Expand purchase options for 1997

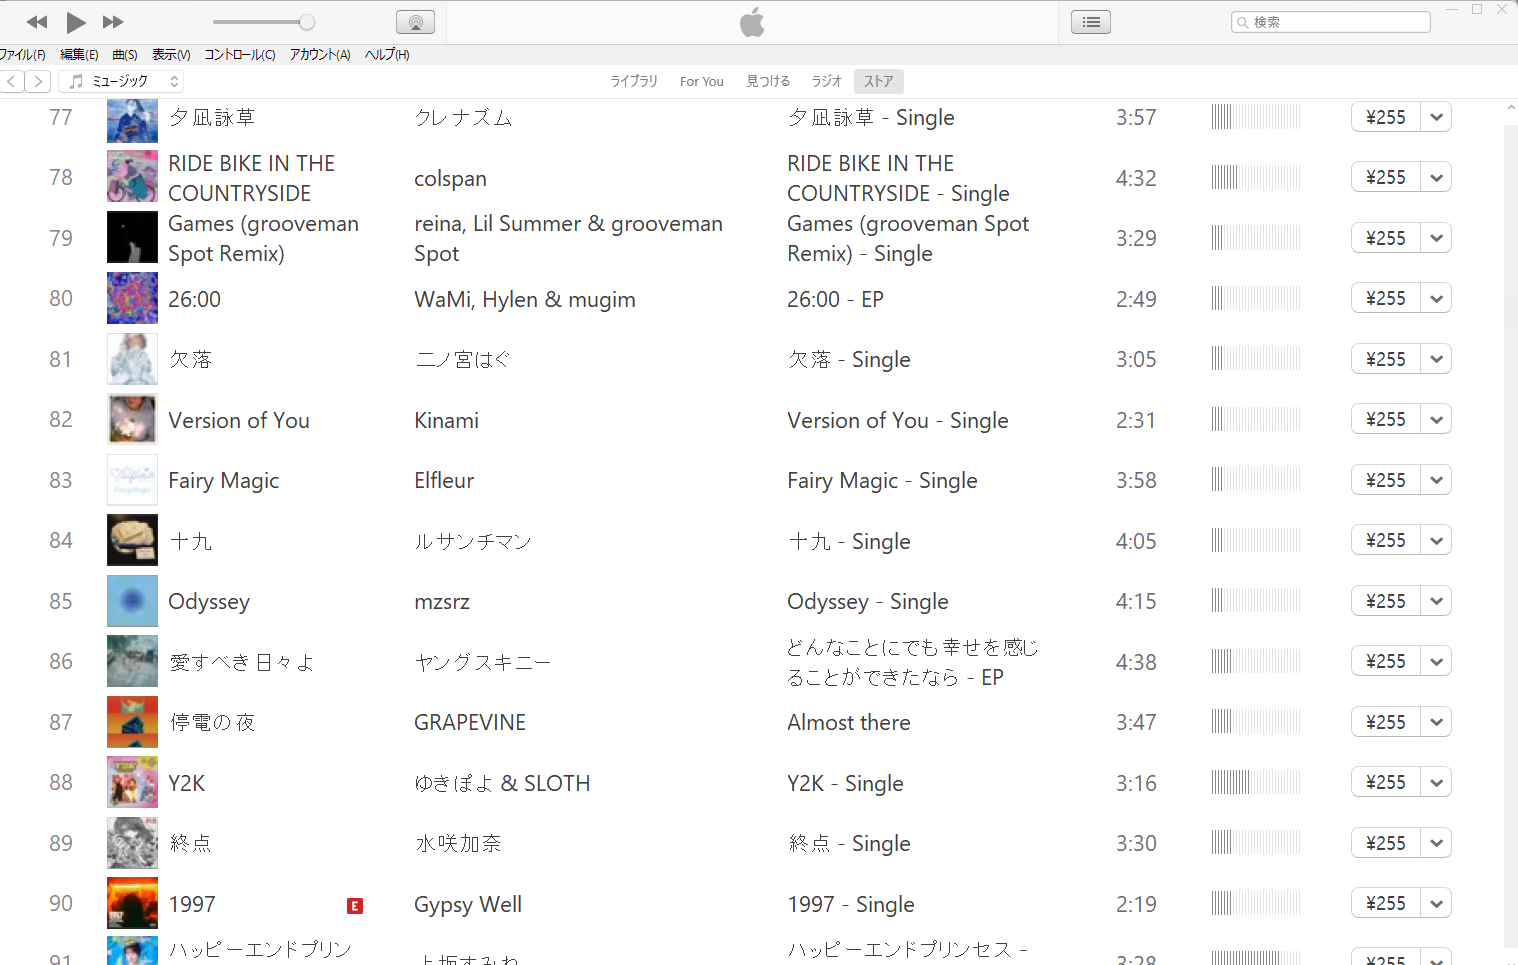tap(1437, 903)
